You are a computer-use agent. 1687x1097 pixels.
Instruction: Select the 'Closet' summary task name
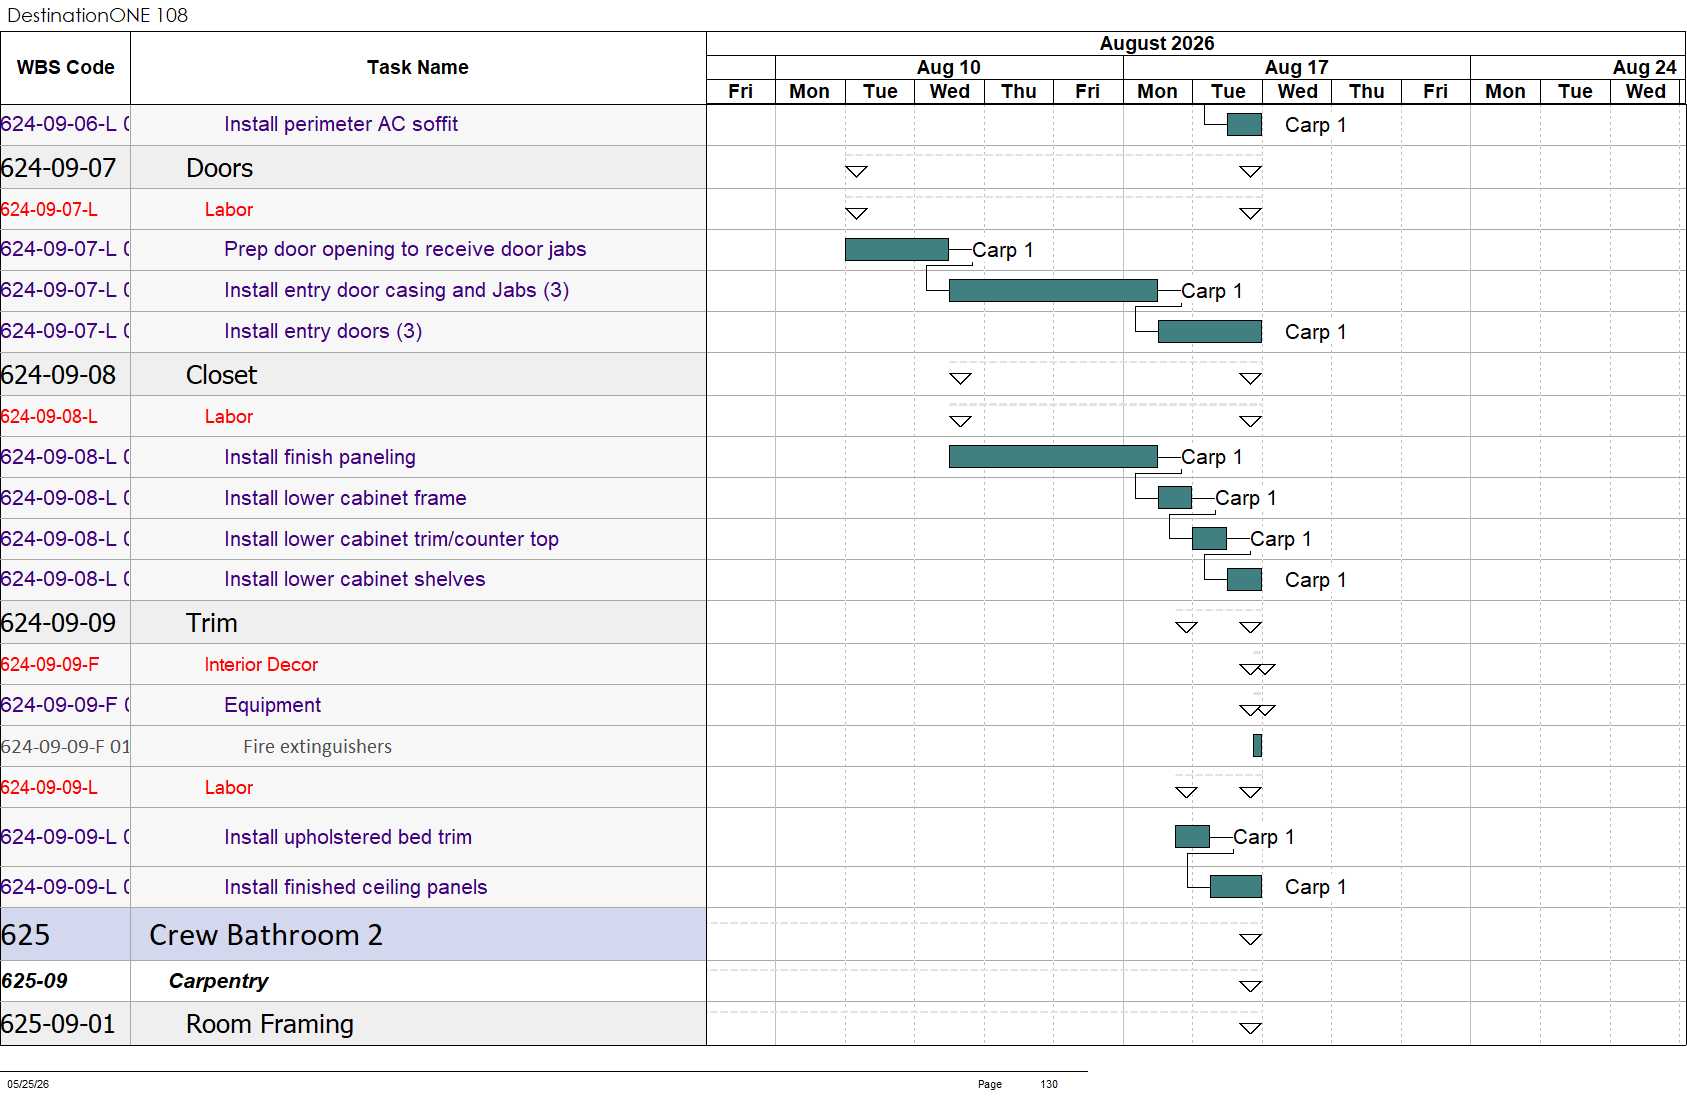pyautogui.click(x=222, y=375)
